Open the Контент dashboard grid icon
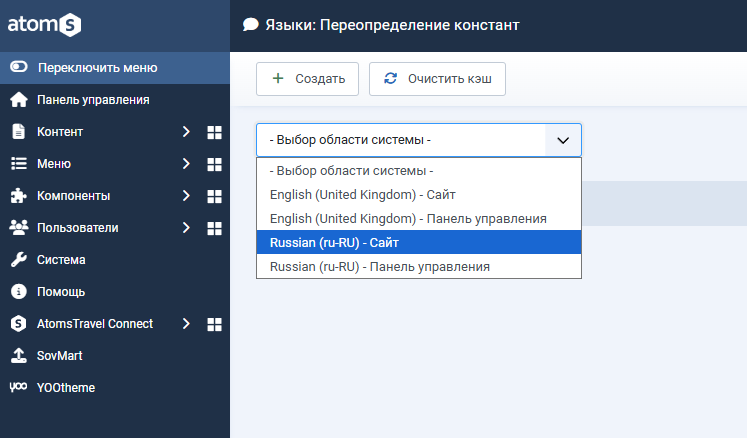 [x=214, y=132]
